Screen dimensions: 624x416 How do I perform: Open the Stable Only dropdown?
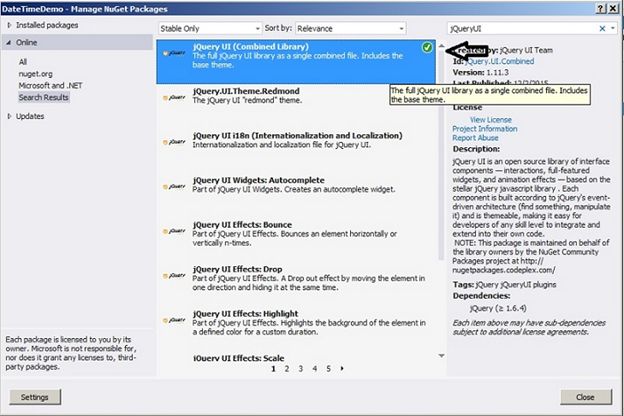pyautogui.click(x=210, y=28)
